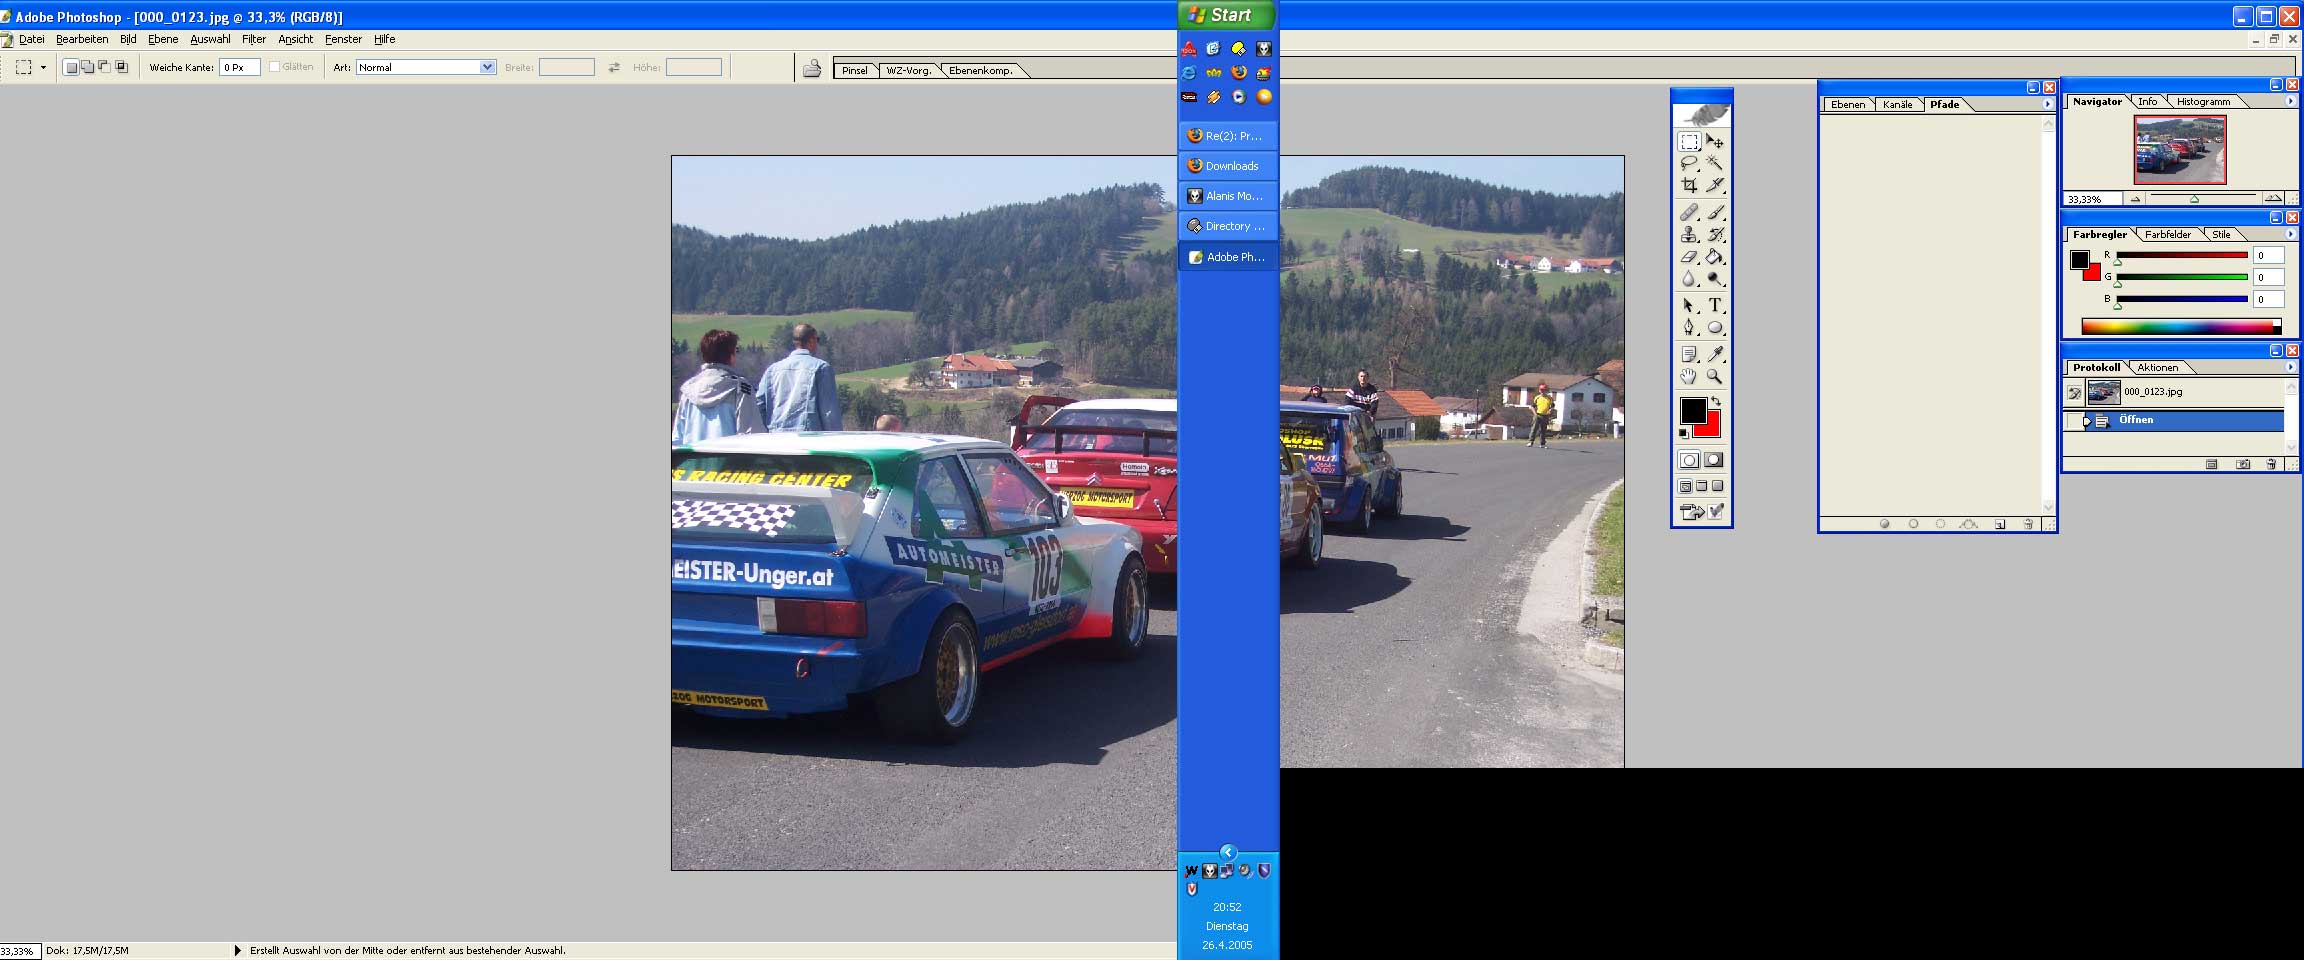This screenshot has width=2304, height=960.
Task: Select the Blur tool
Action: (1689, 279)
